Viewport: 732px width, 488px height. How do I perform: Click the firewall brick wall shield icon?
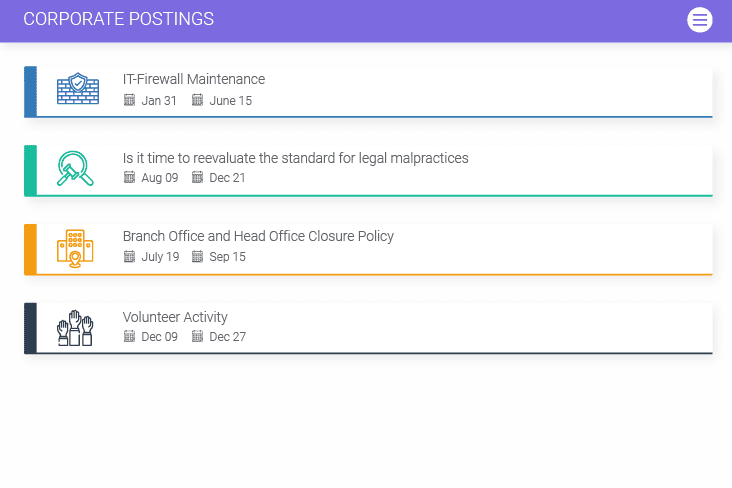[x=78, y=88]
